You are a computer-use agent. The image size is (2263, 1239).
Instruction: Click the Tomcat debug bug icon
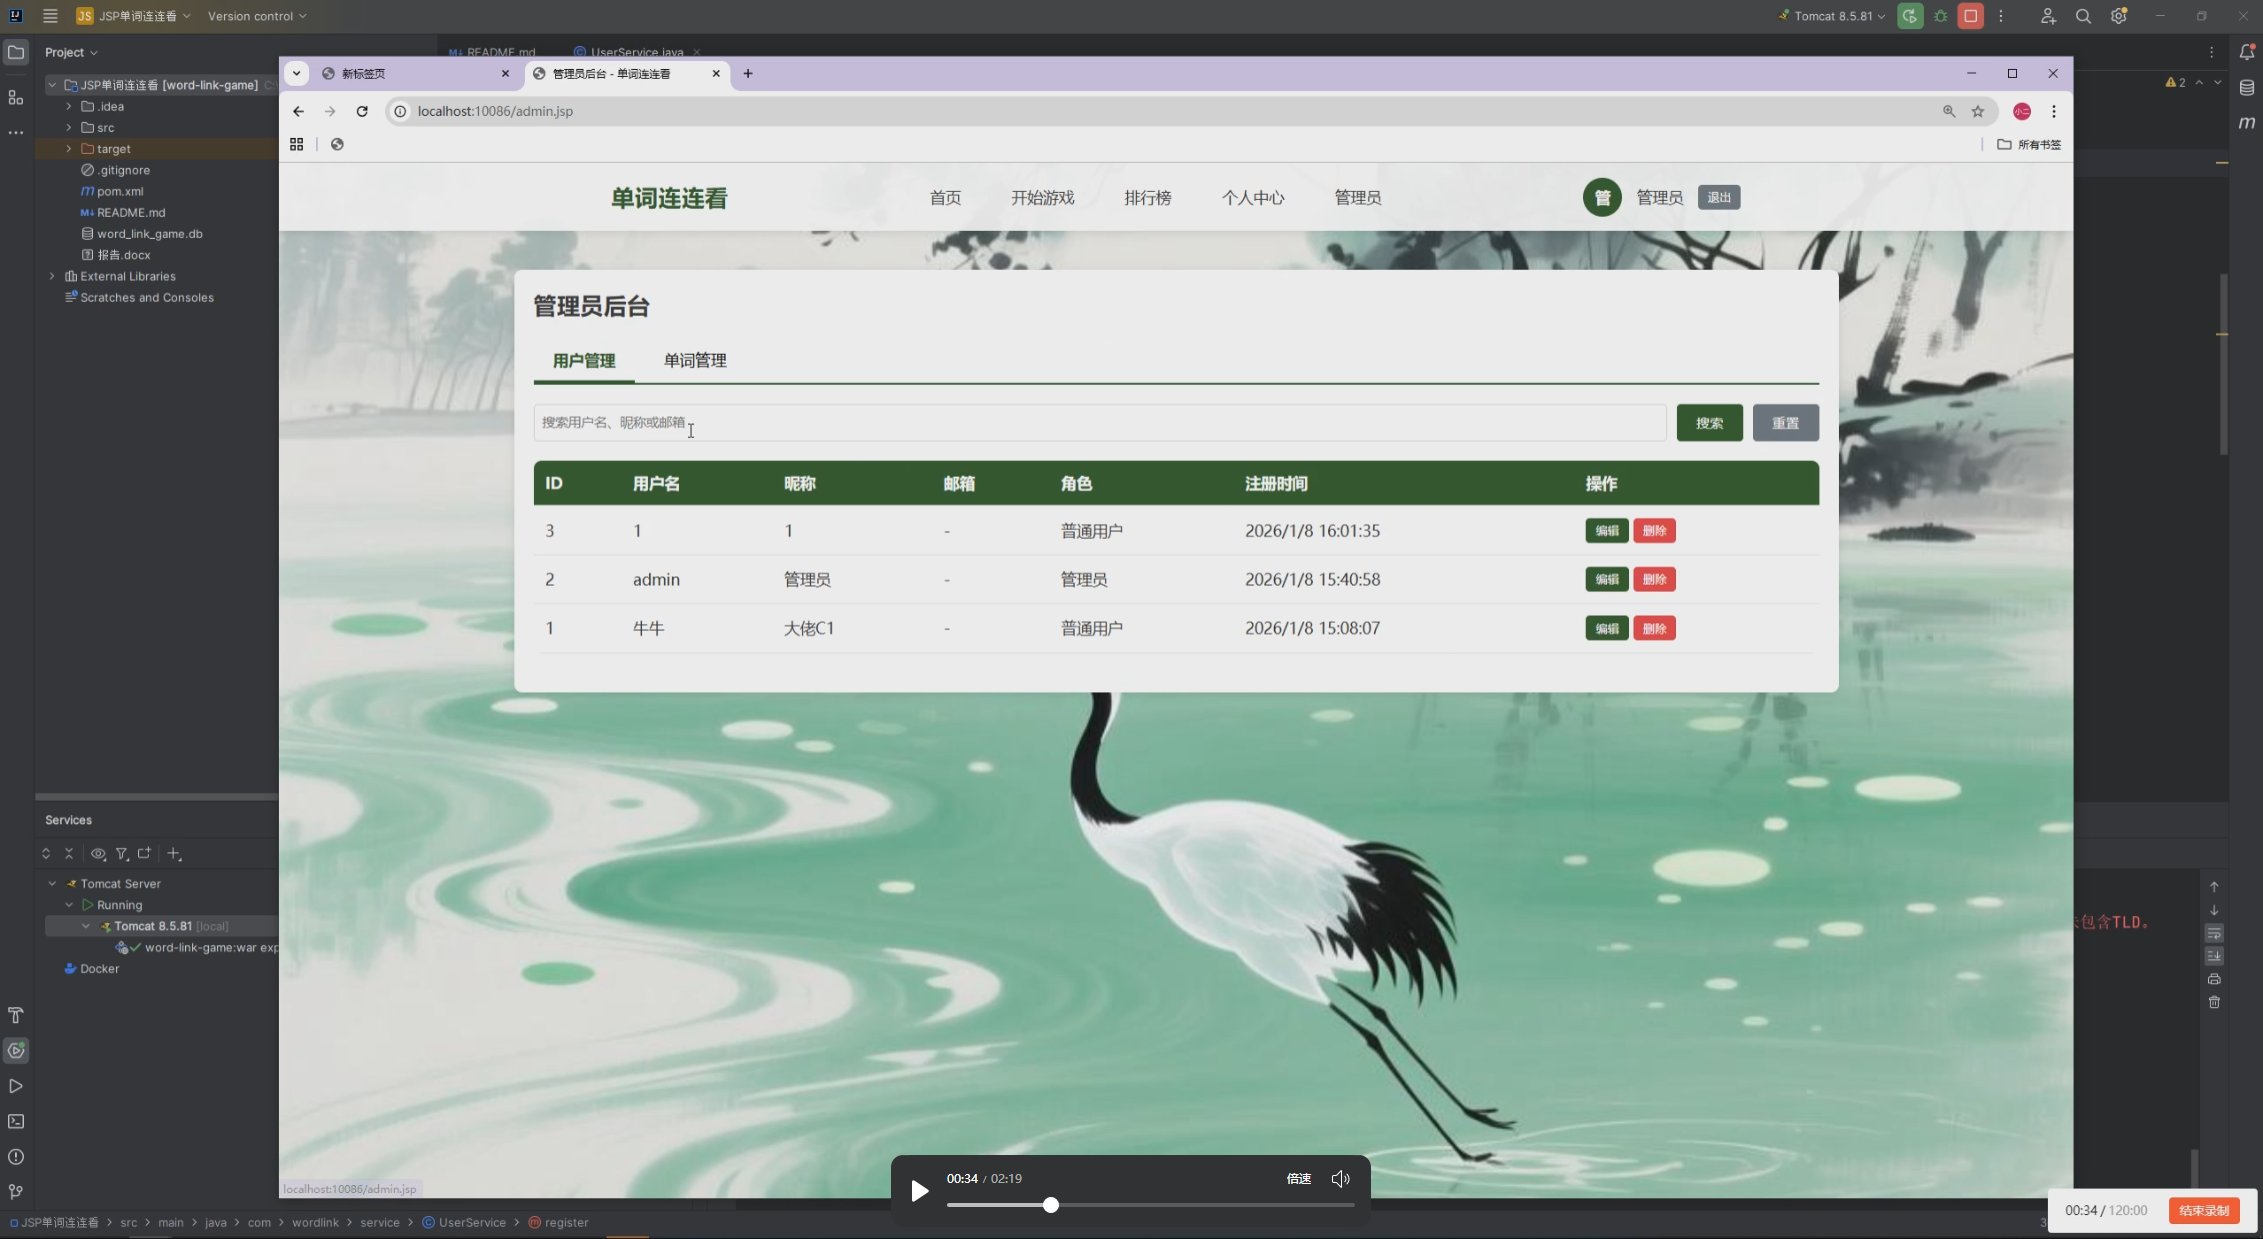click(x=1940, y=16)
